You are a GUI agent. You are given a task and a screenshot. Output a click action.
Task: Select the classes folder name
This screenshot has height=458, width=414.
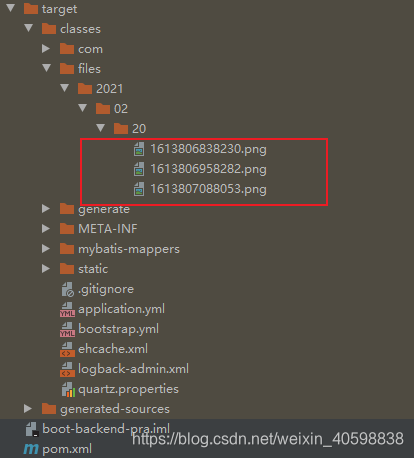coord(80,29)
